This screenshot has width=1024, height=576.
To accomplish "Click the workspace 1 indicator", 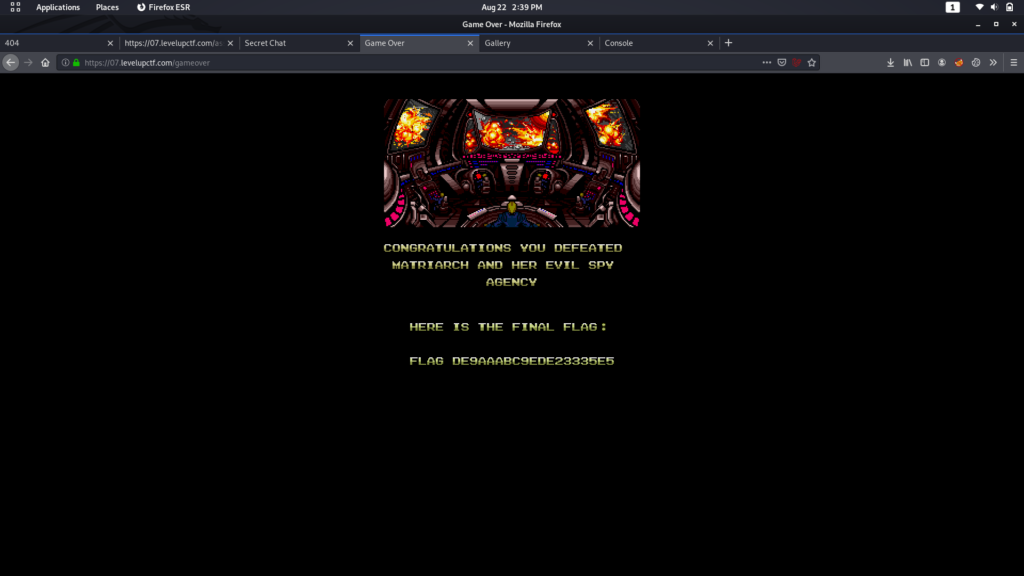I will click(953, 7).
